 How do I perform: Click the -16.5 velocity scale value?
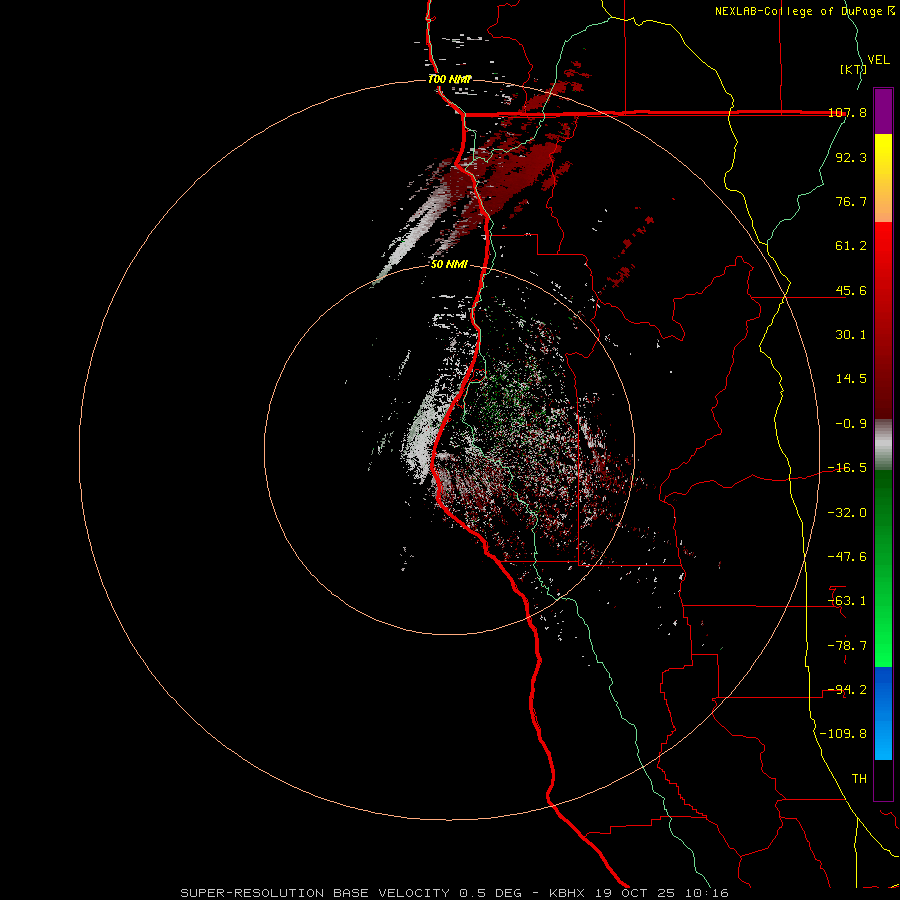click(x=847, y=468)
